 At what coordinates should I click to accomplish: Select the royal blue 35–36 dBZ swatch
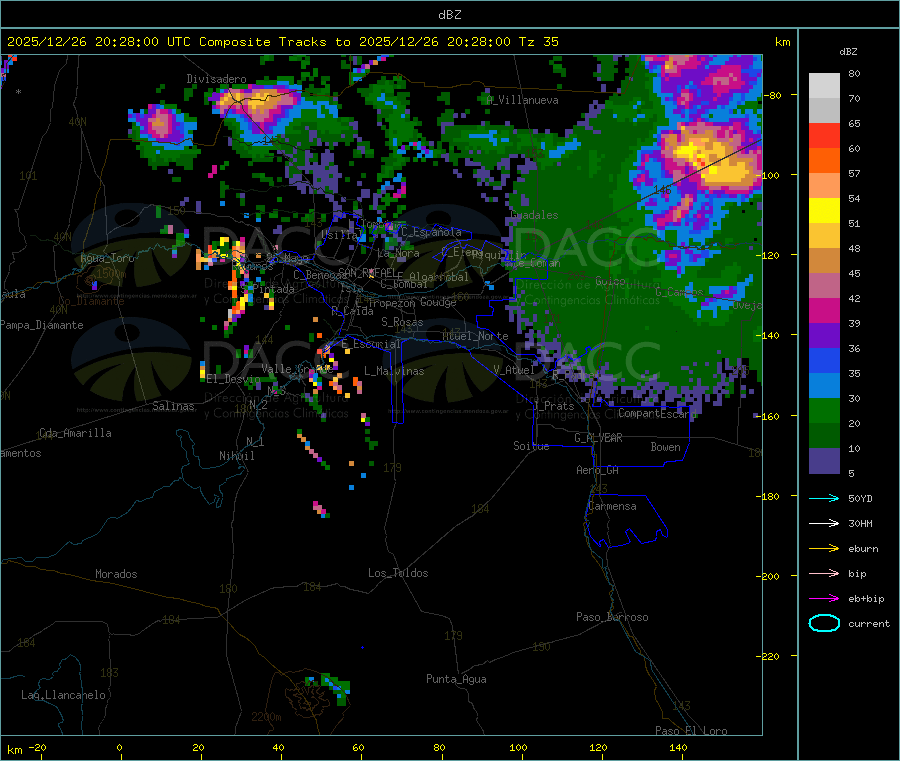pyautogui.click(x=824, y=361)
